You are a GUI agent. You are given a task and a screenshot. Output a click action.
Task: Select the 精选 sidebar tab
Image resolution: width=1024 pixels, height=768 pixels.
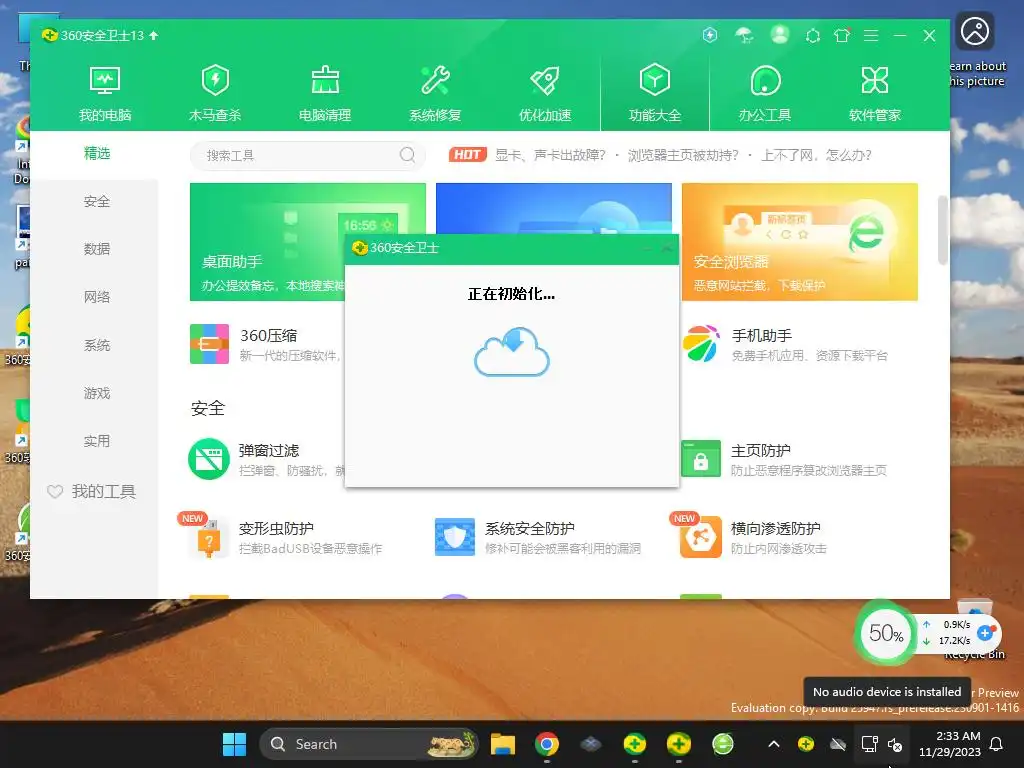(97, 153)
